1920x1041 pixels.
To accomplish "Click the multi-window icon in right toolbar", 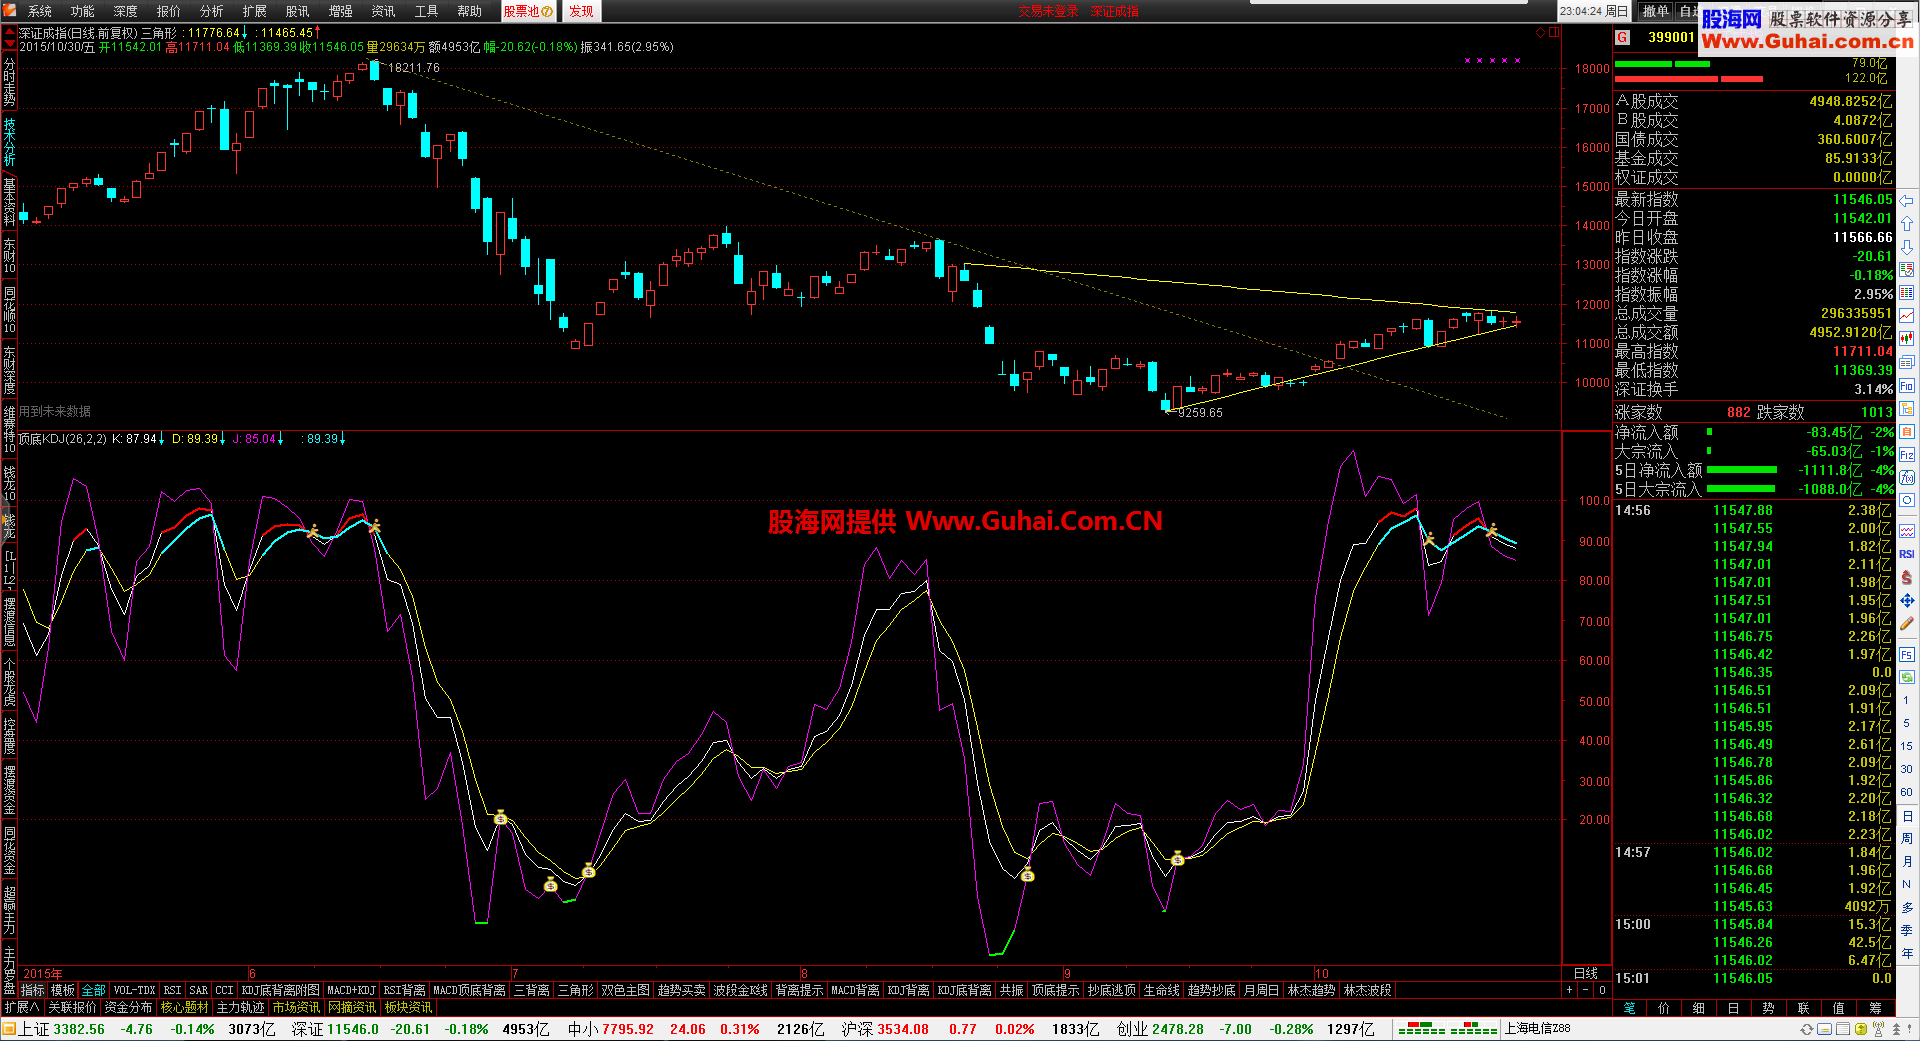I will click(1907, 362).
